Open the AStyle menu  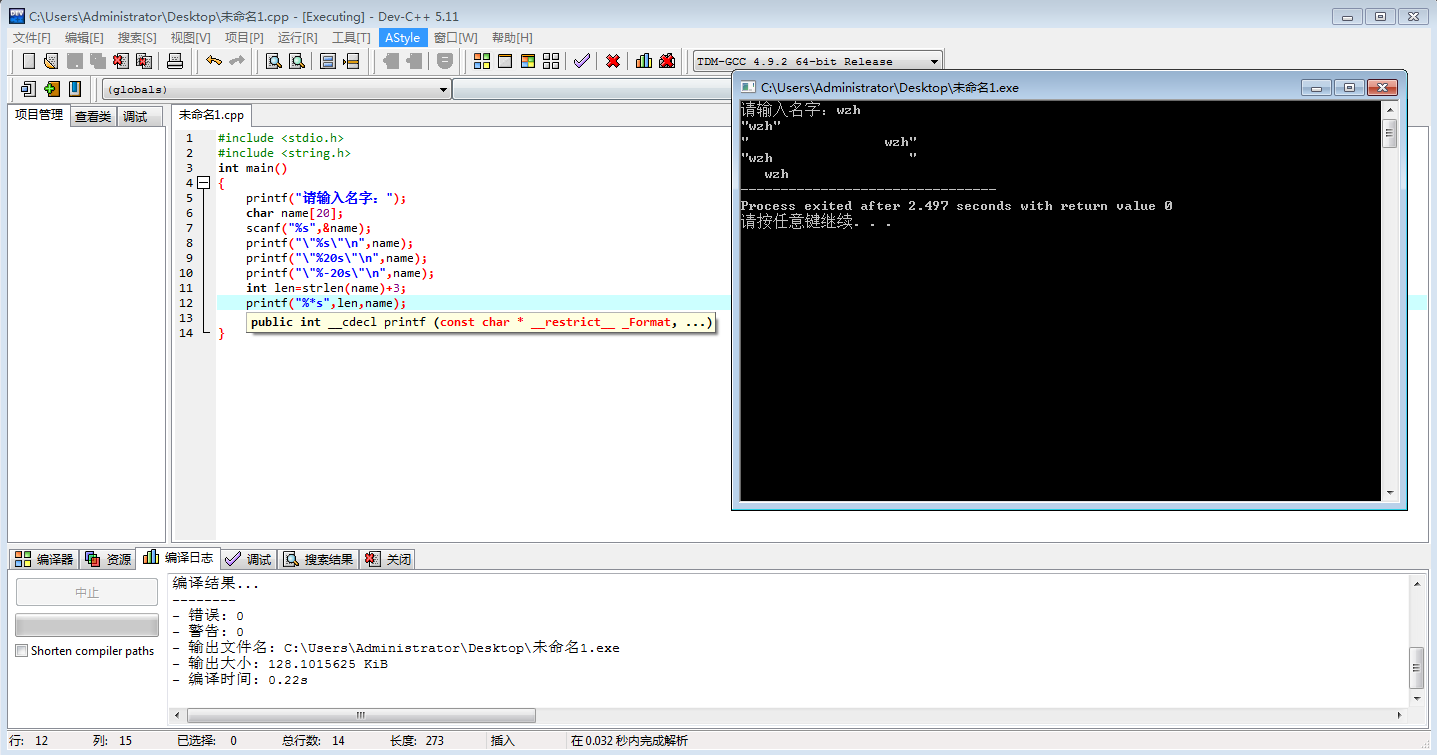[403, 37]
